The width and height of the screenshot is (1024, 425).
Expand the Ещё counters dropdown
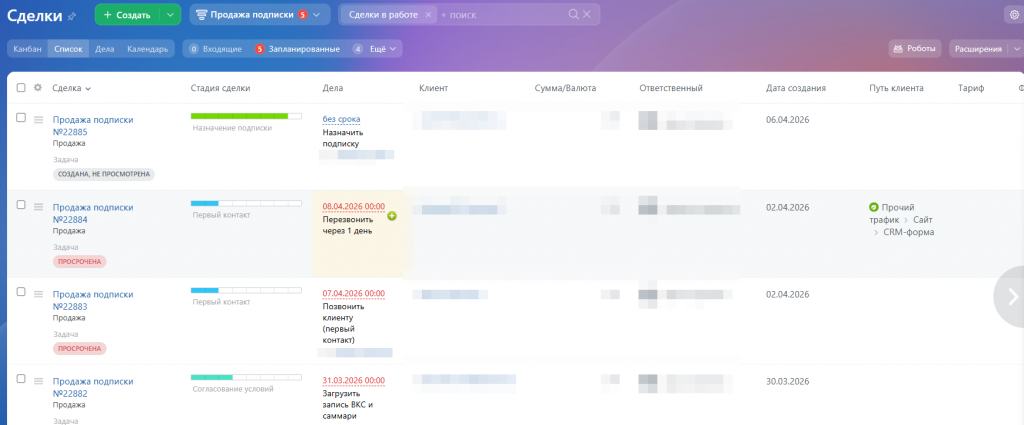(393, 48)
